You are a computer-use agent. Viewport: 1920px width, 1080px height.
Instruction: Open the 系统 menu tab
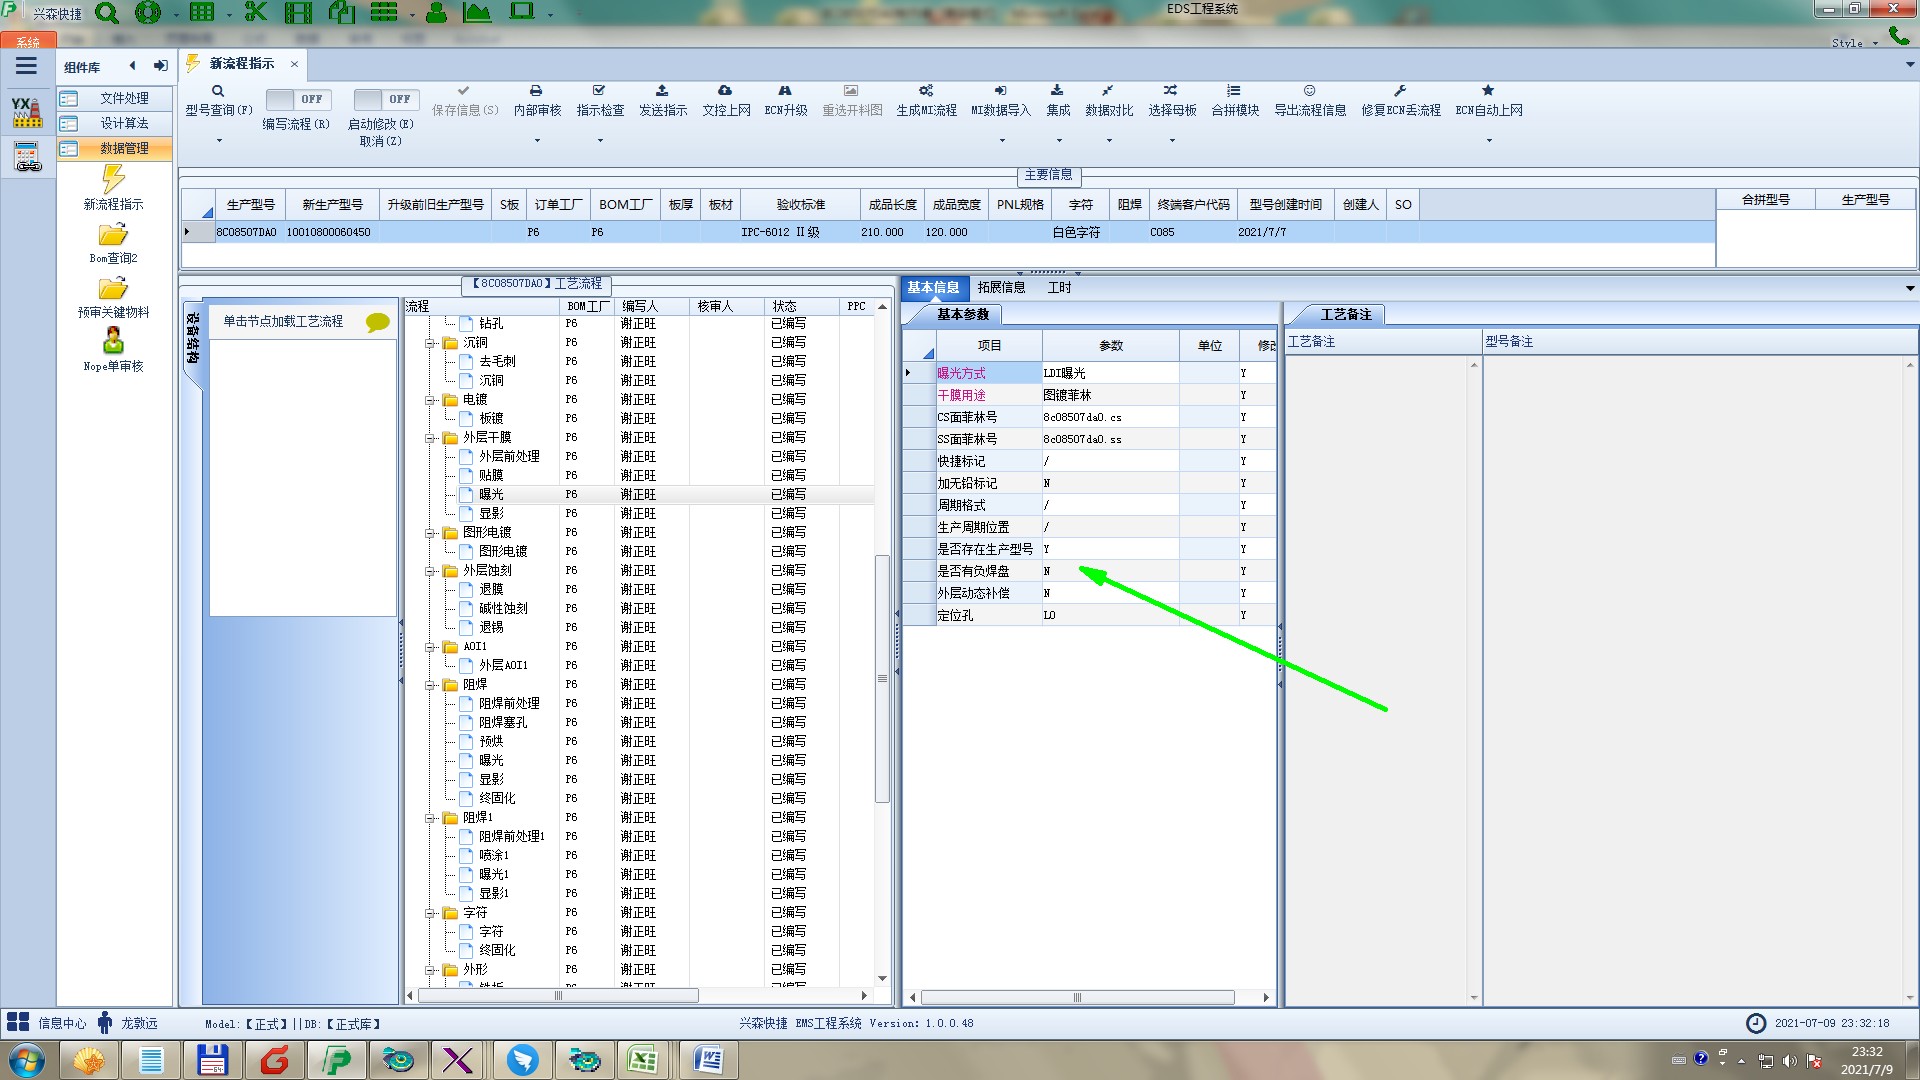point(27,42)
